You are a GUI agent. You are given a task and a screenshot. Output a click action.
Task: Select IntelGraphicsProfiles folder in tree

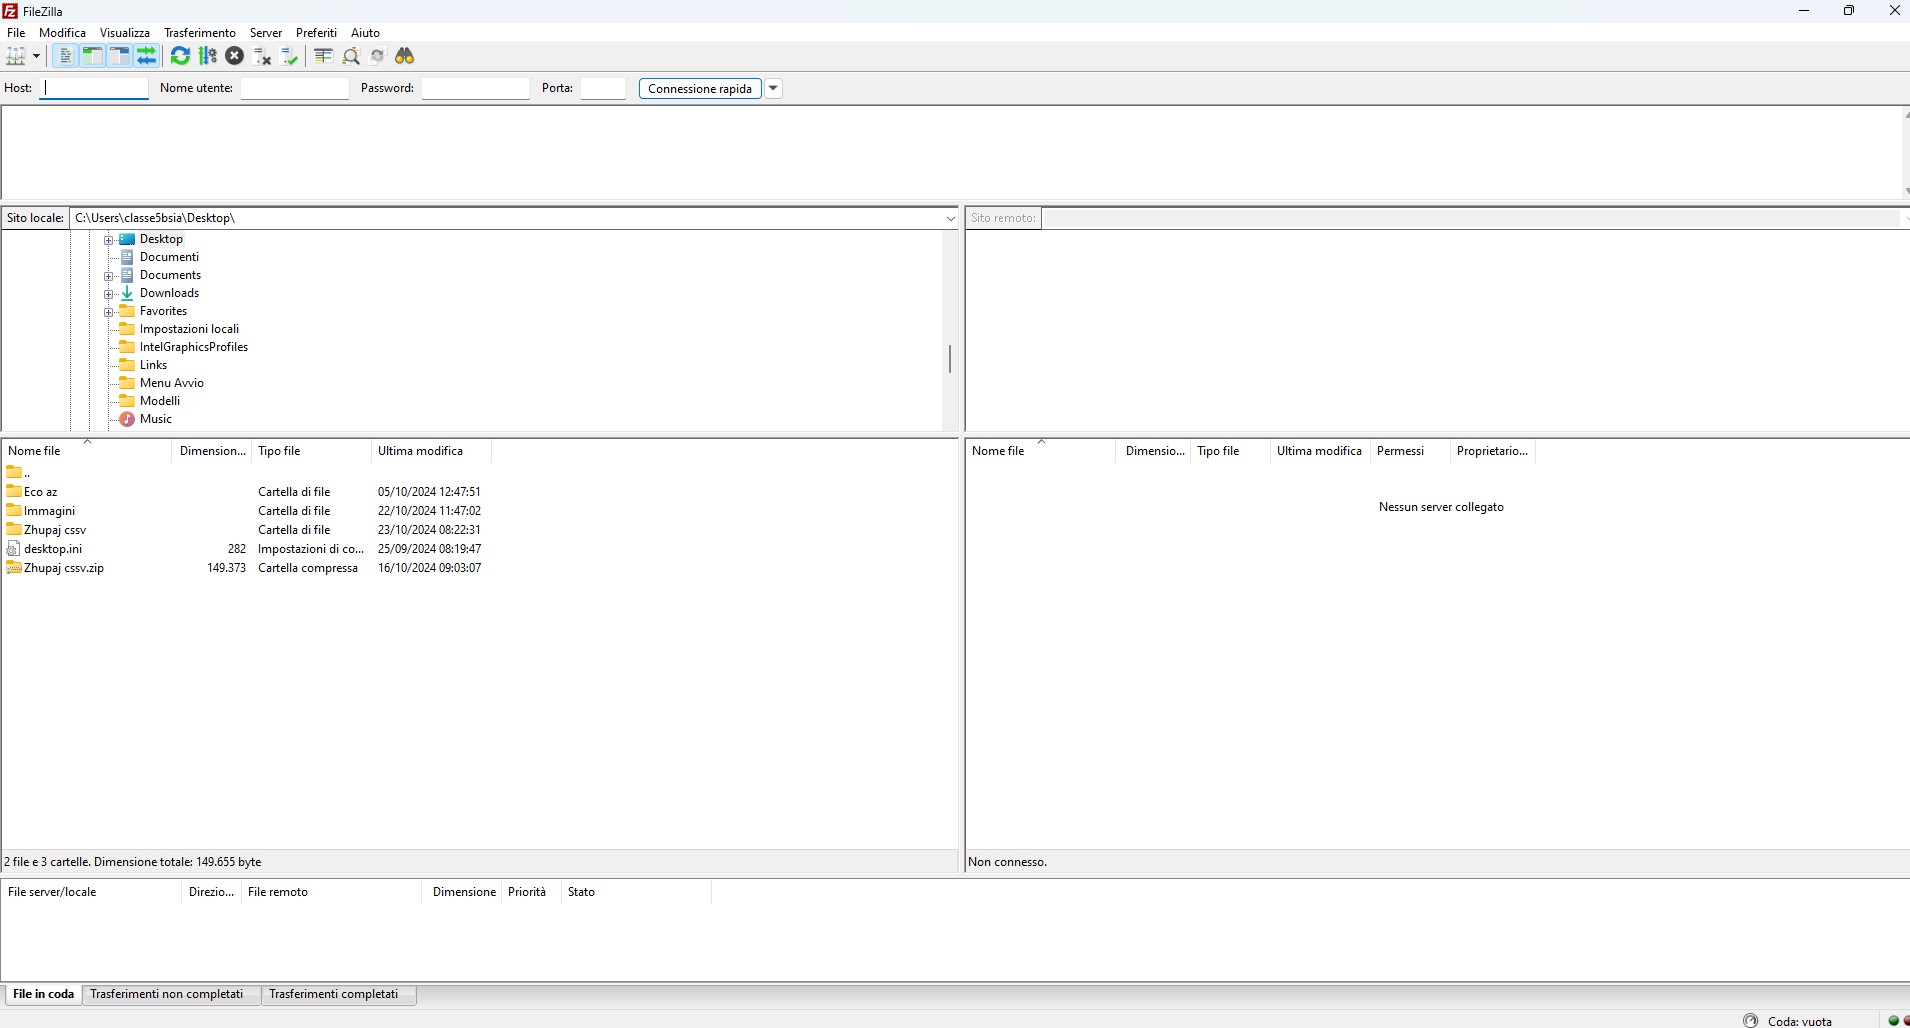pyautogui.click(x=194, y=347)
